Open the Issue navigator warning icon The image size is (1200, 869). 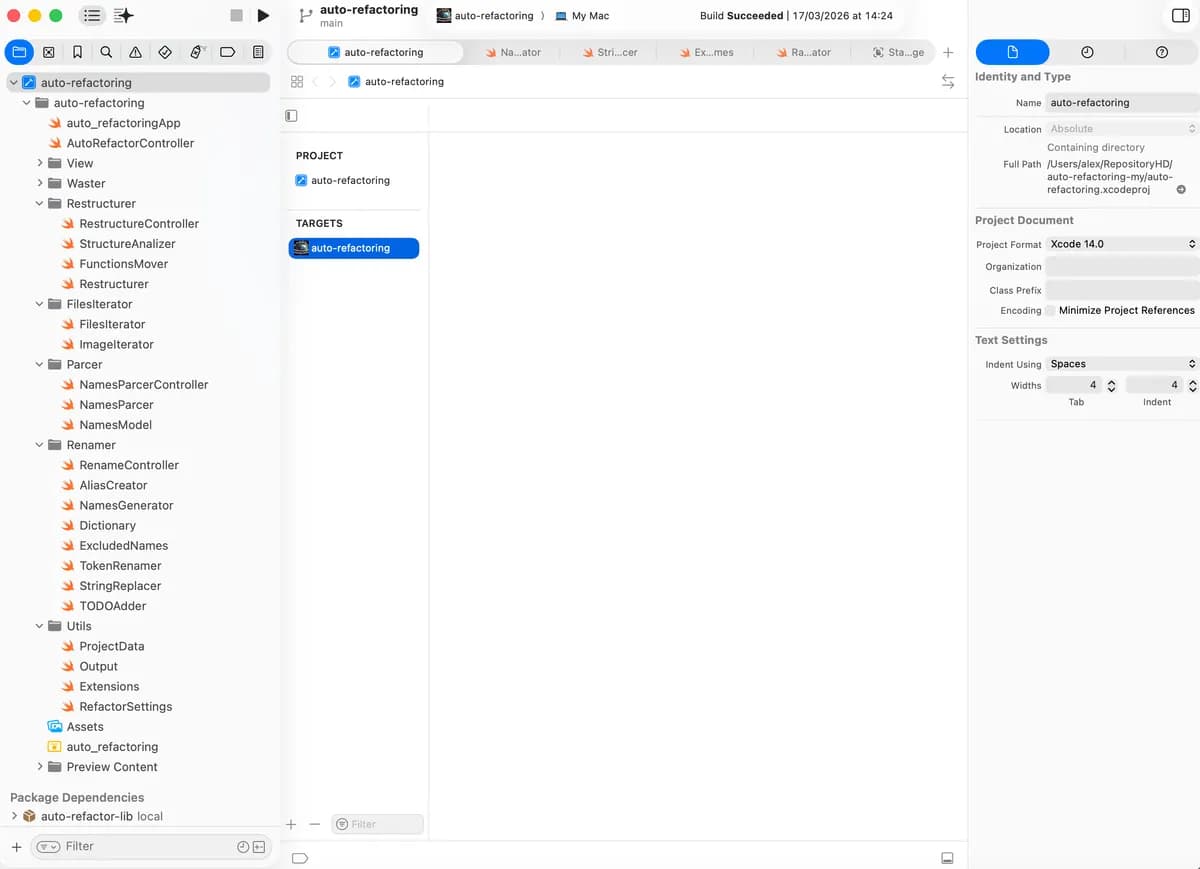(135, 52)
